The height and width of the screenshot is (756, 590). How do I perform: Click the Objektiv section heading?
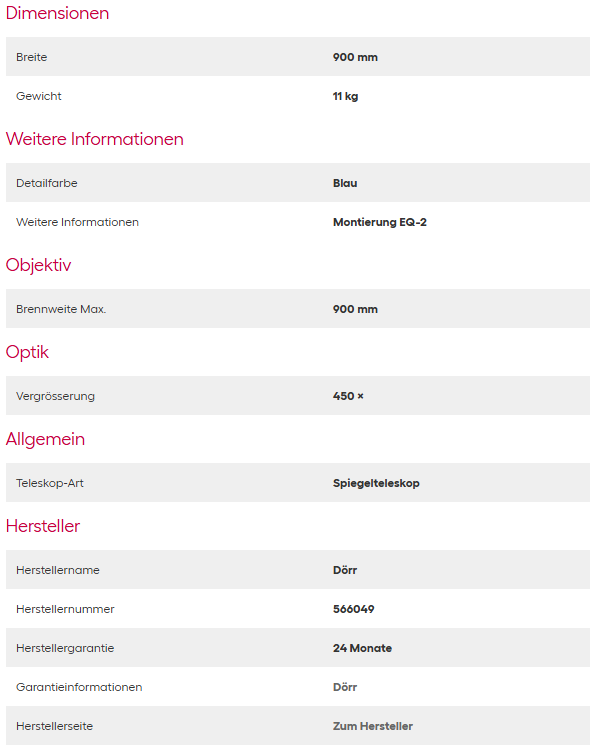39,266
